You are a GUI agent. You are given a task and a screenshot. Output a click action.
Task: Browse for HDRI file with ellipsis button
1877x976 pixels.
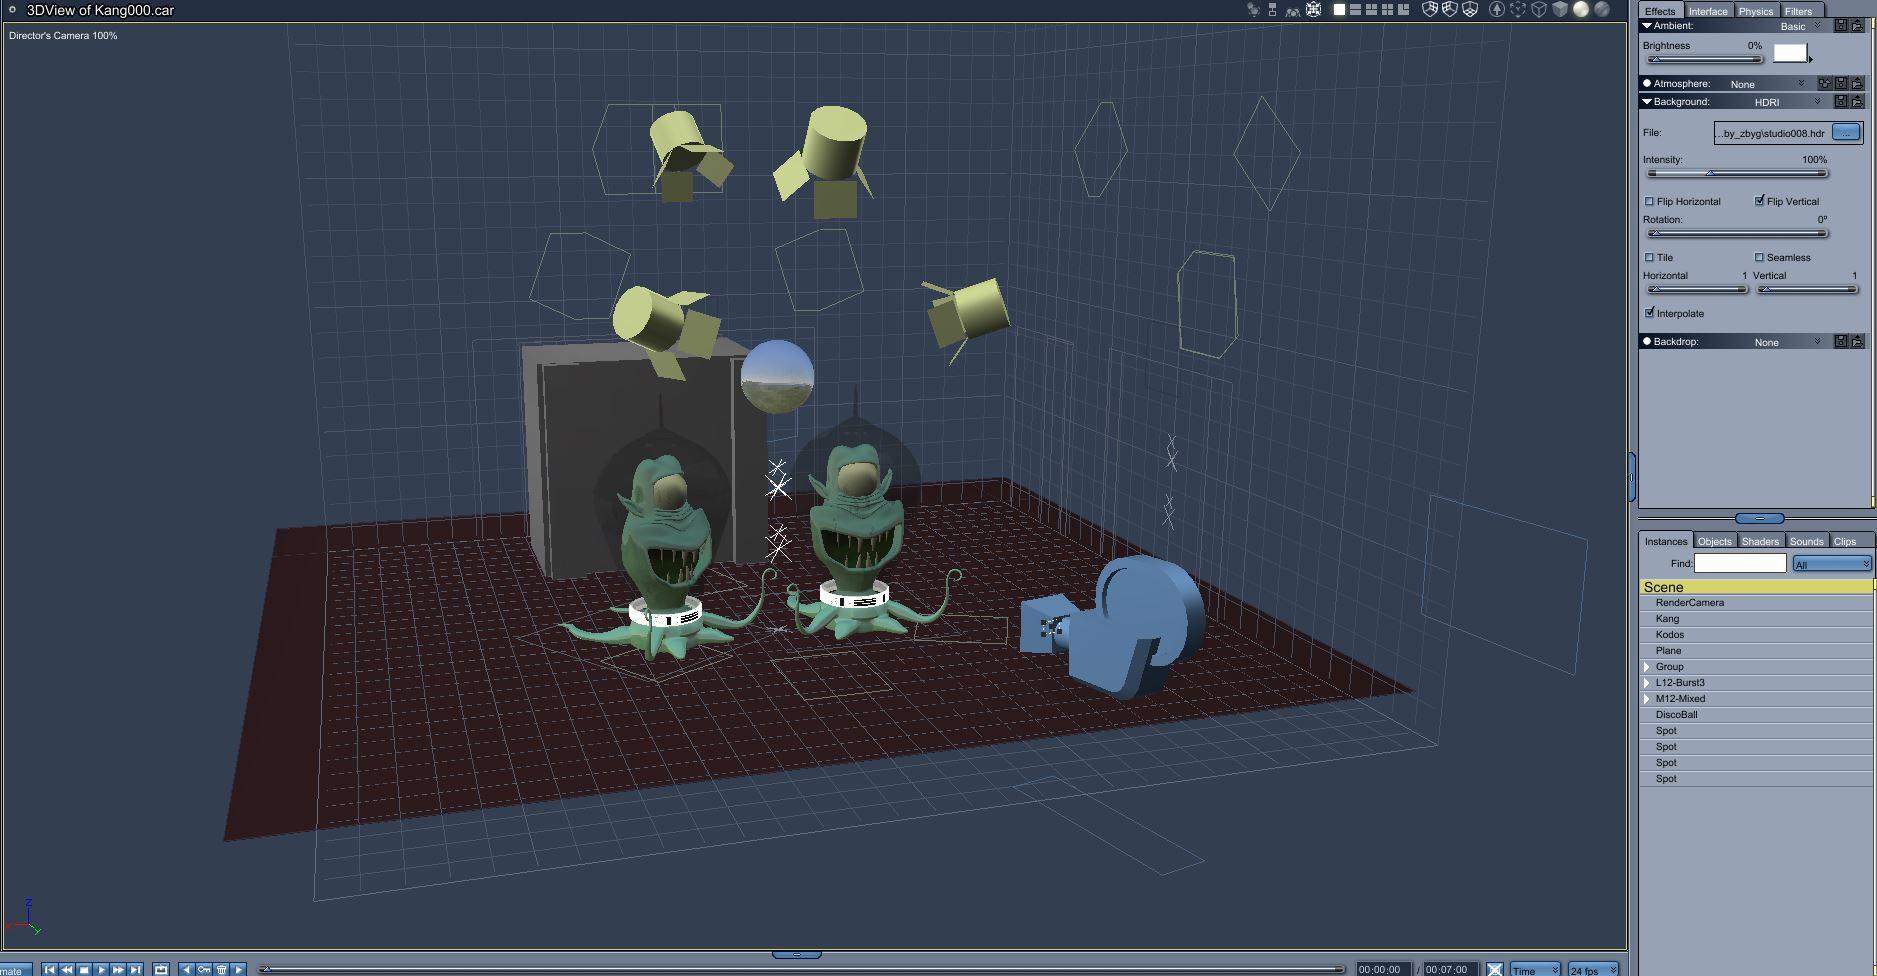pos(1846,132)
